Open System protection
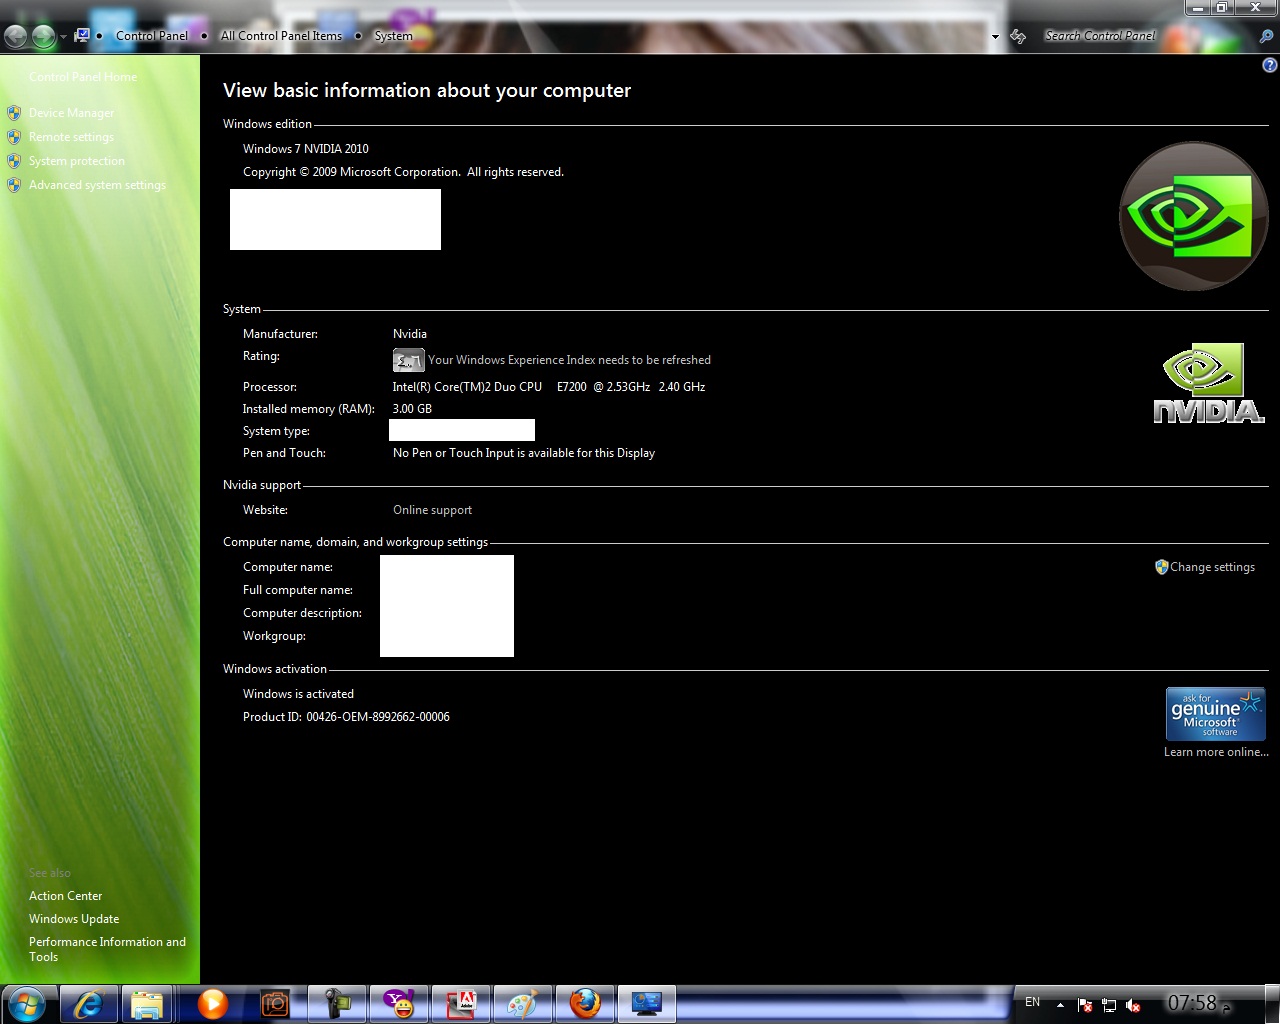 pos(77,161)
